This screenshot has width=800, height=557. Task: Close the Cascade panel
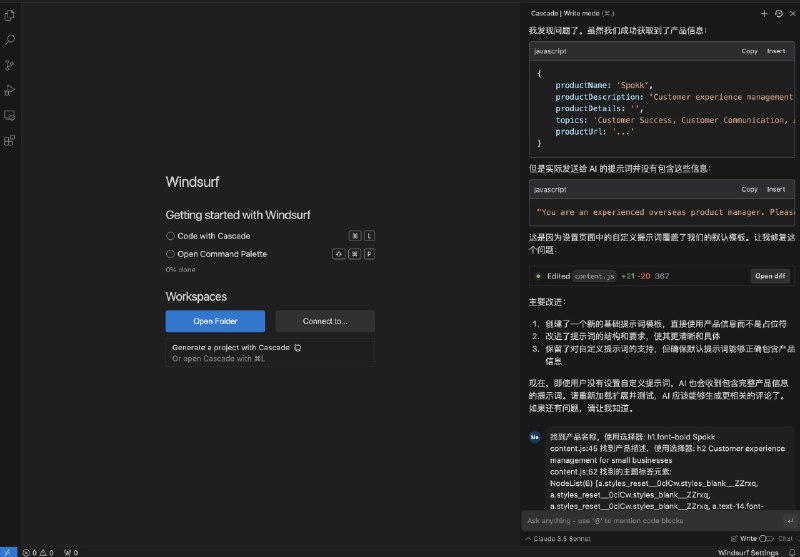point(792,14)
